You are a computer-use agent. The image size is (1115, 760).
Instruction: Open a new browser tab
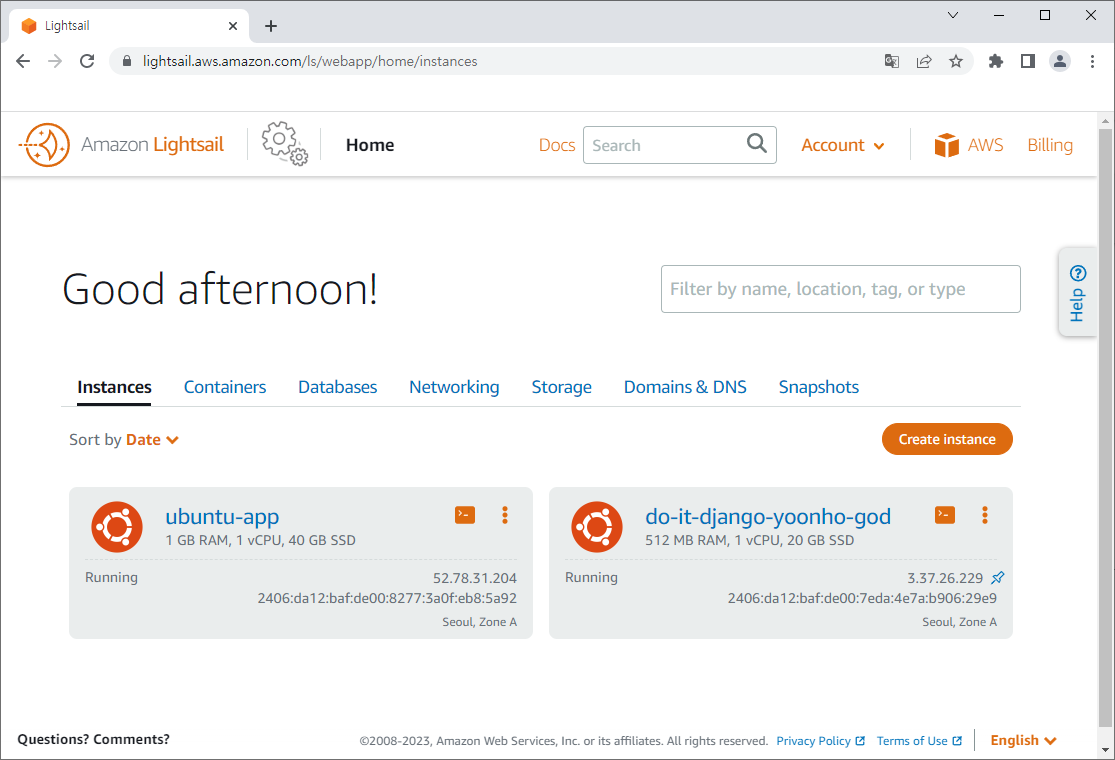click(271, 26)
